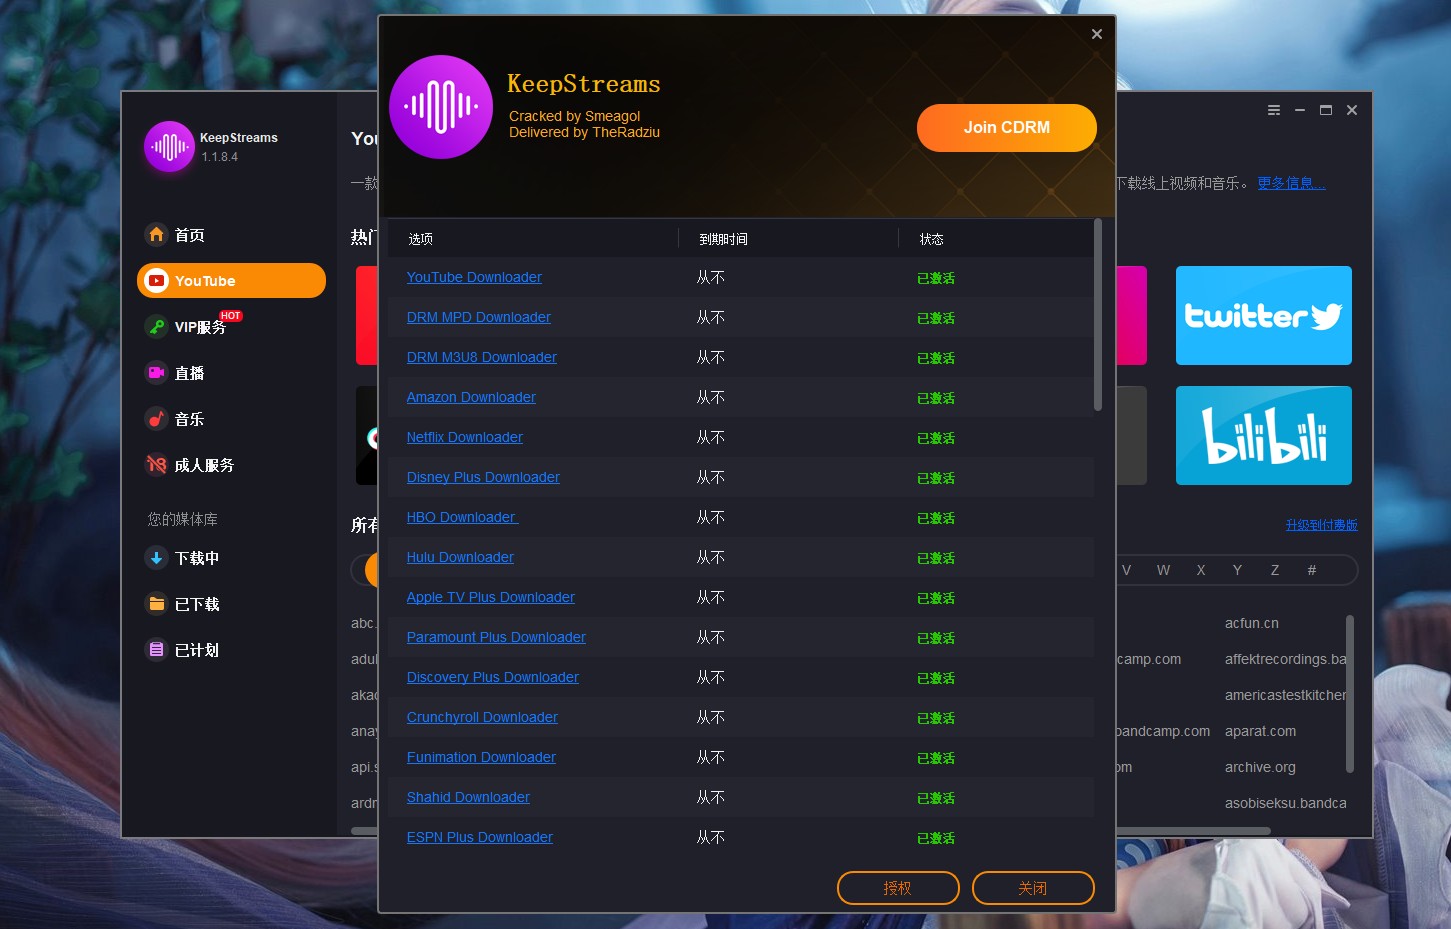The image size is (1451, 929).
Task: Open the Hulu Downloader link
Action: 460,557
